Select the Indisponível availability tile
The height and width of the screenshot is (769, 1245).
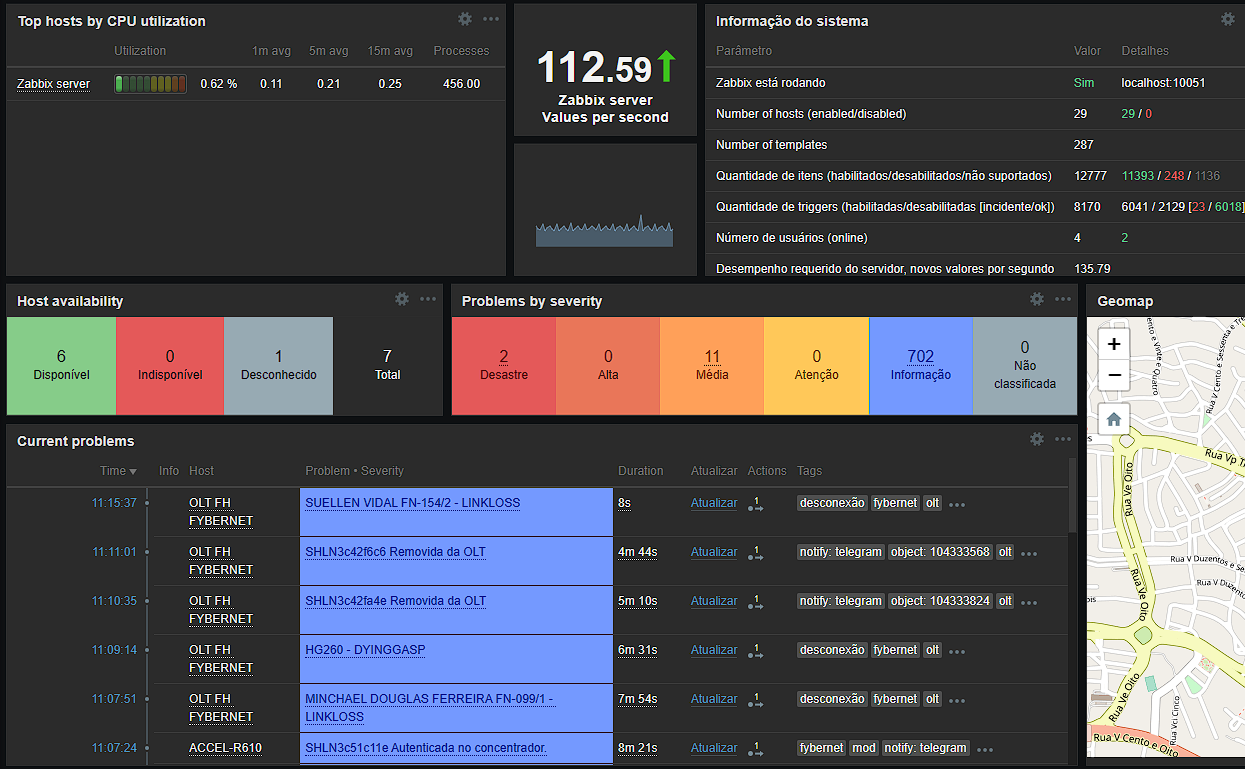[170, 366]
